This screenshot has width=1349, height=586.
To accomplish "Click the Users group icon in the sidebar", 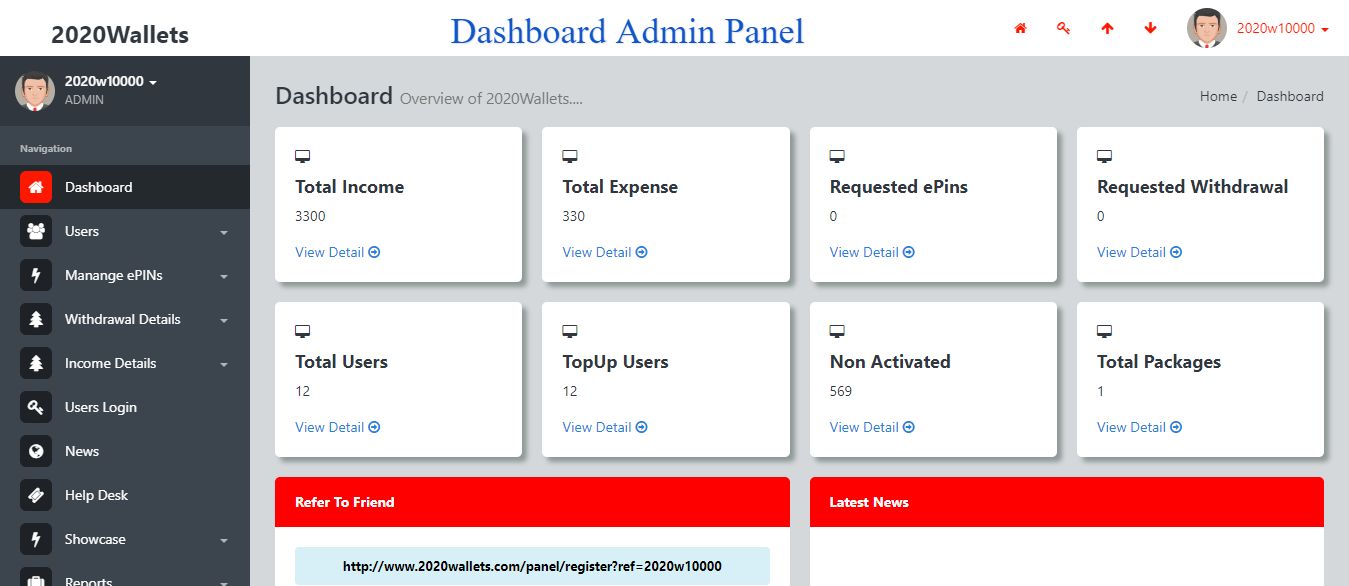I will coord(36,231).
